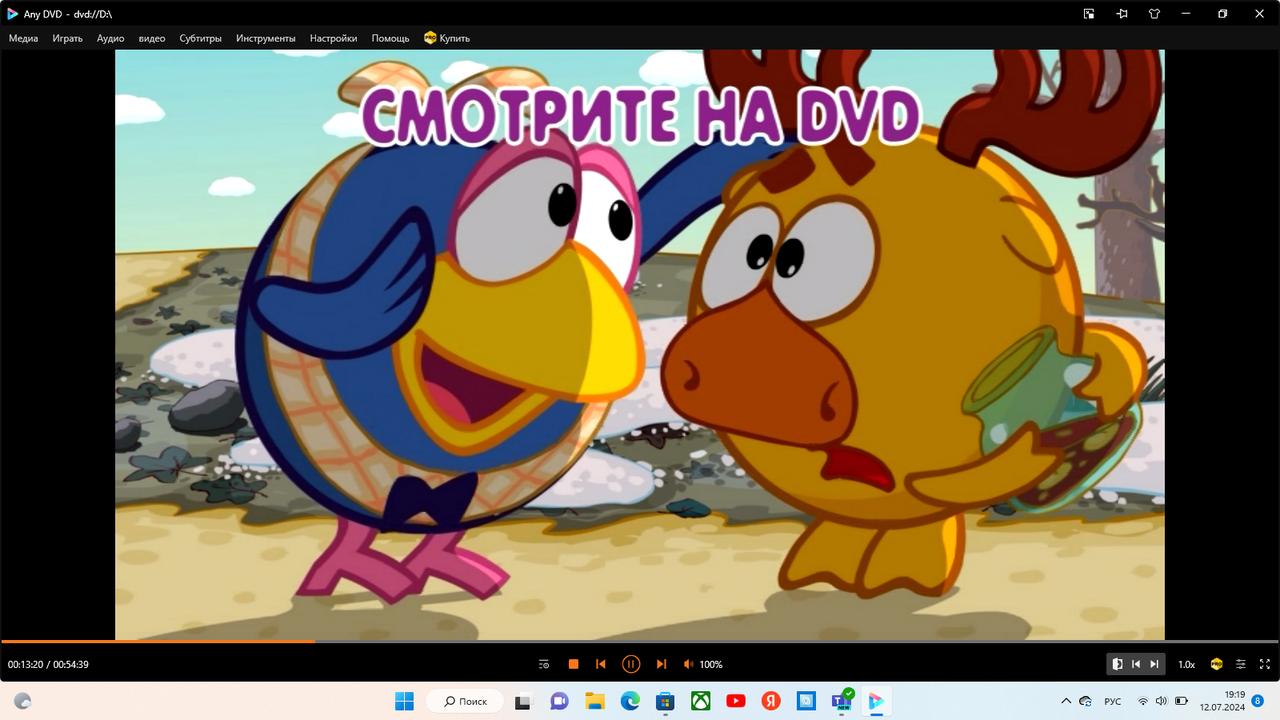This screenshot has width=1280, height=720.
Task: Click the active media player taskbar icon
Action: click(877, 701)
